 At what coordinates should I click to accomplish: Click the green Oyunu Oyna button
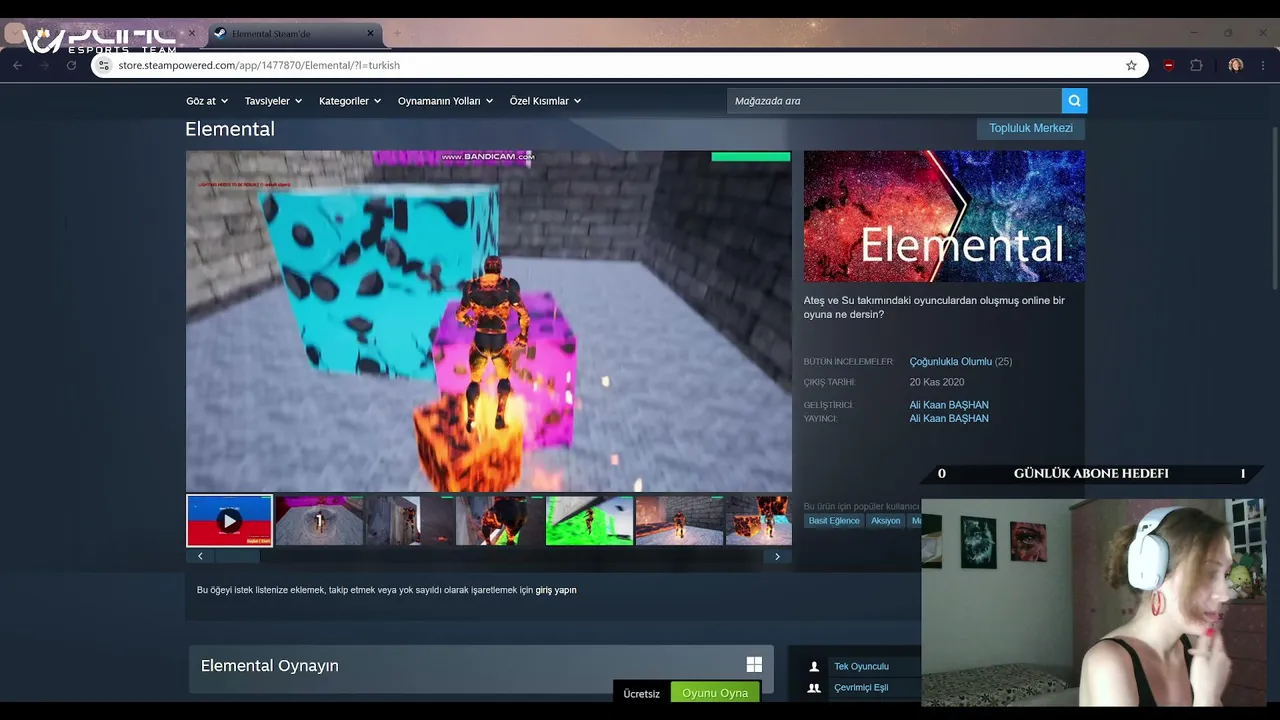[x=715, y=693]
